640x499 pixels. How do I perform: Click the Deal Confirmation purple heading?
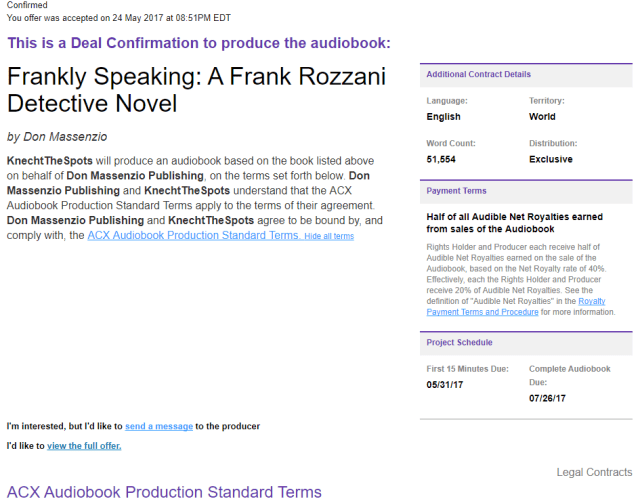pos(199,43)
